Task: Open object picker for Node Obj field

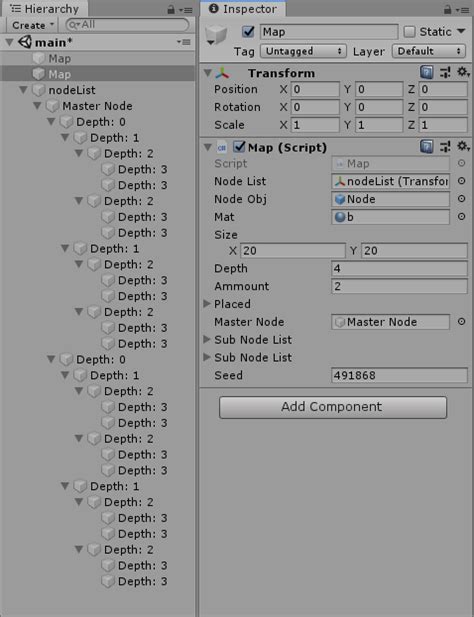Action: 462,198
